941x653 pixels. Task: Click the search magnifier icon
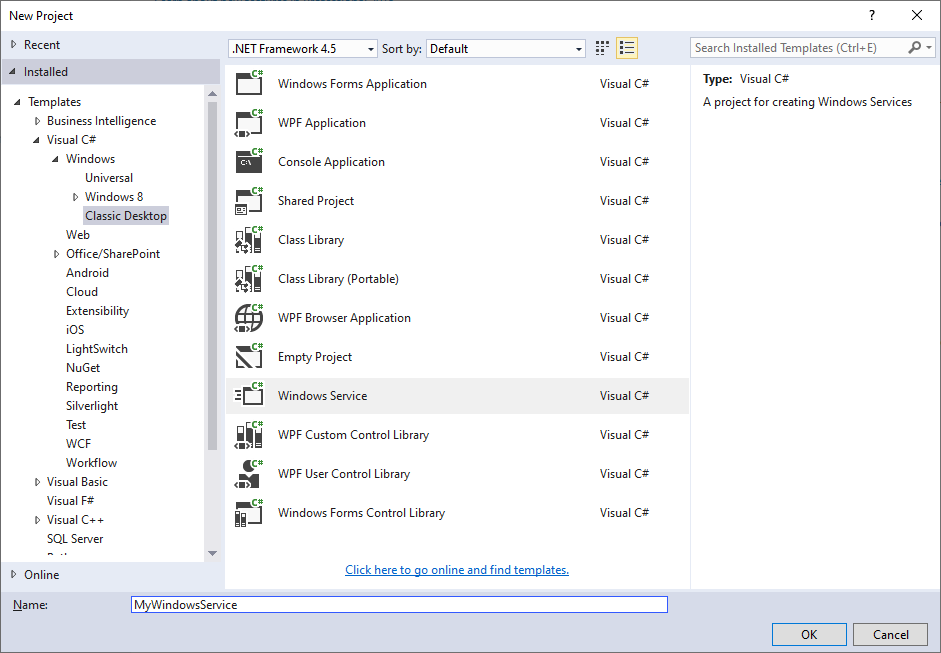click(x=914, y=47)
